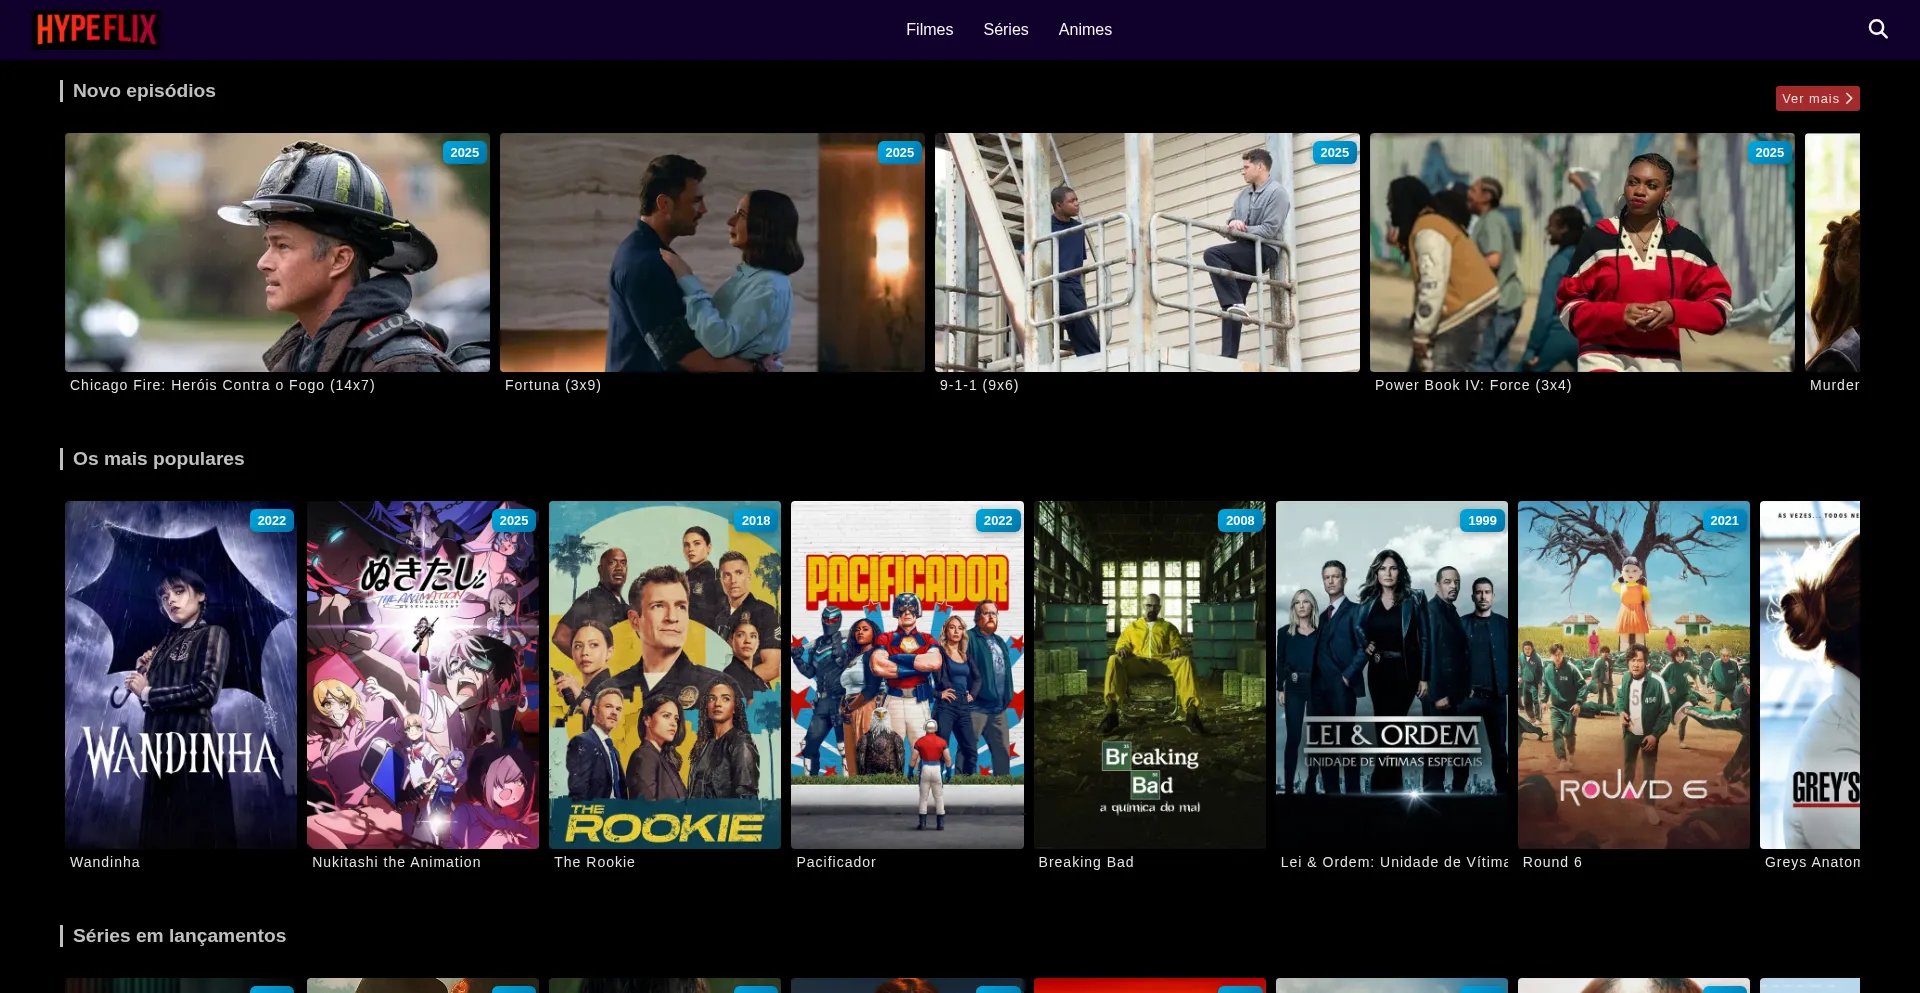Open Nukitashi the Animation poster
This screenshot has width=1920, height=993.
click(422, 675)
